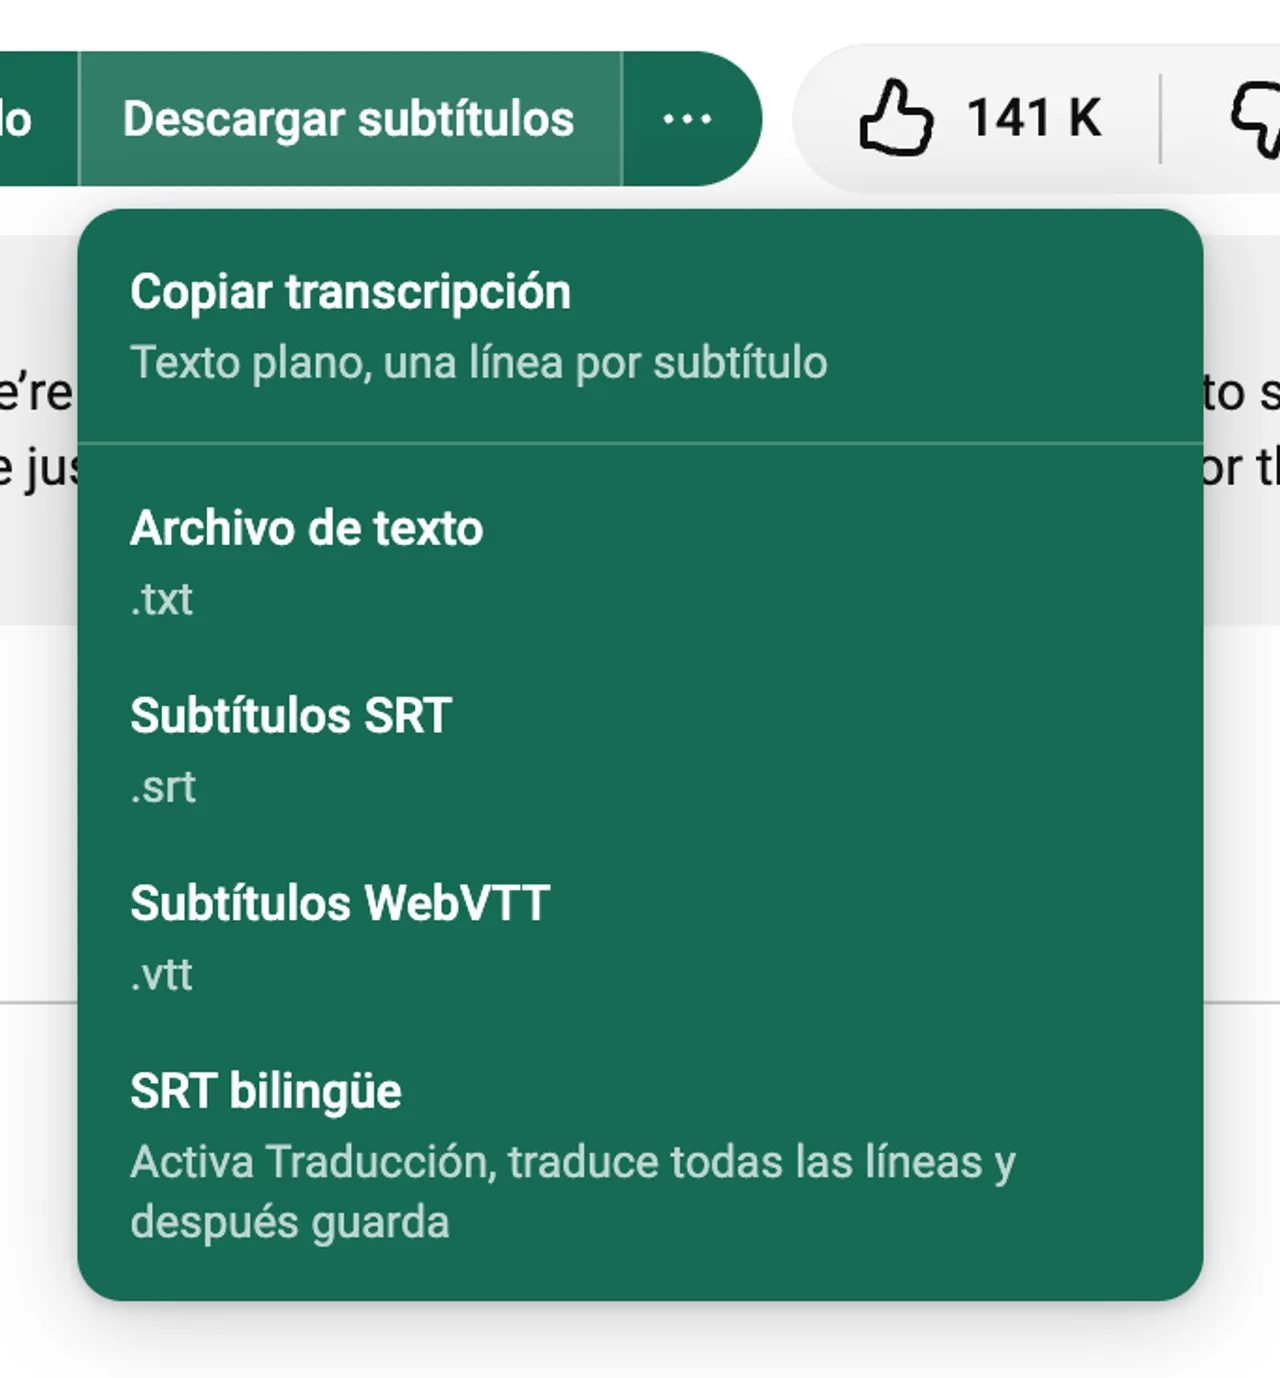Choose Archivo de texto .txt option
Screen dimensions: 1280x1378
[x=640, y=562]
